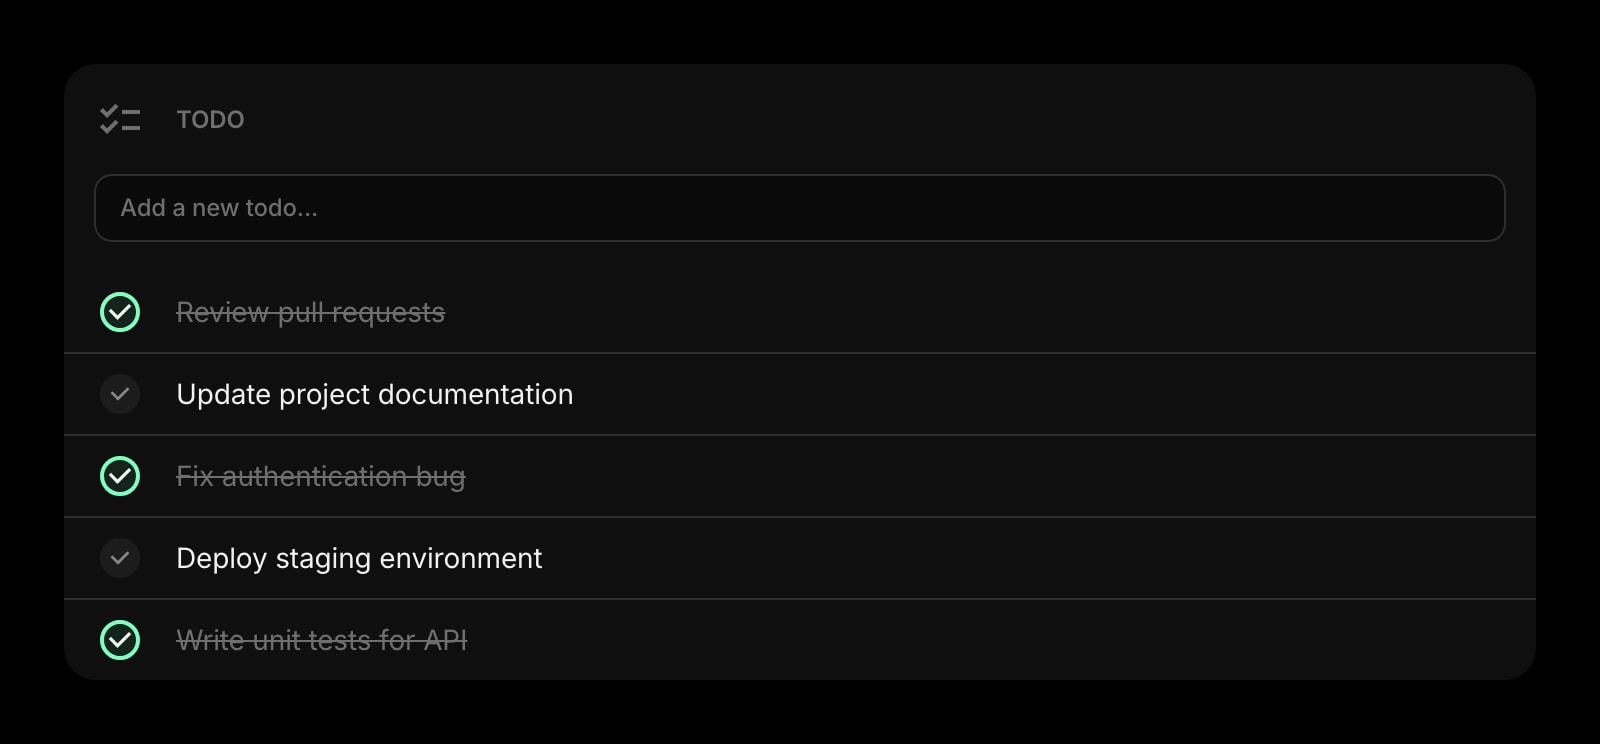Click the TODO header title
This screenshot has height=744, width=1600.
click(x=210, y=119)
